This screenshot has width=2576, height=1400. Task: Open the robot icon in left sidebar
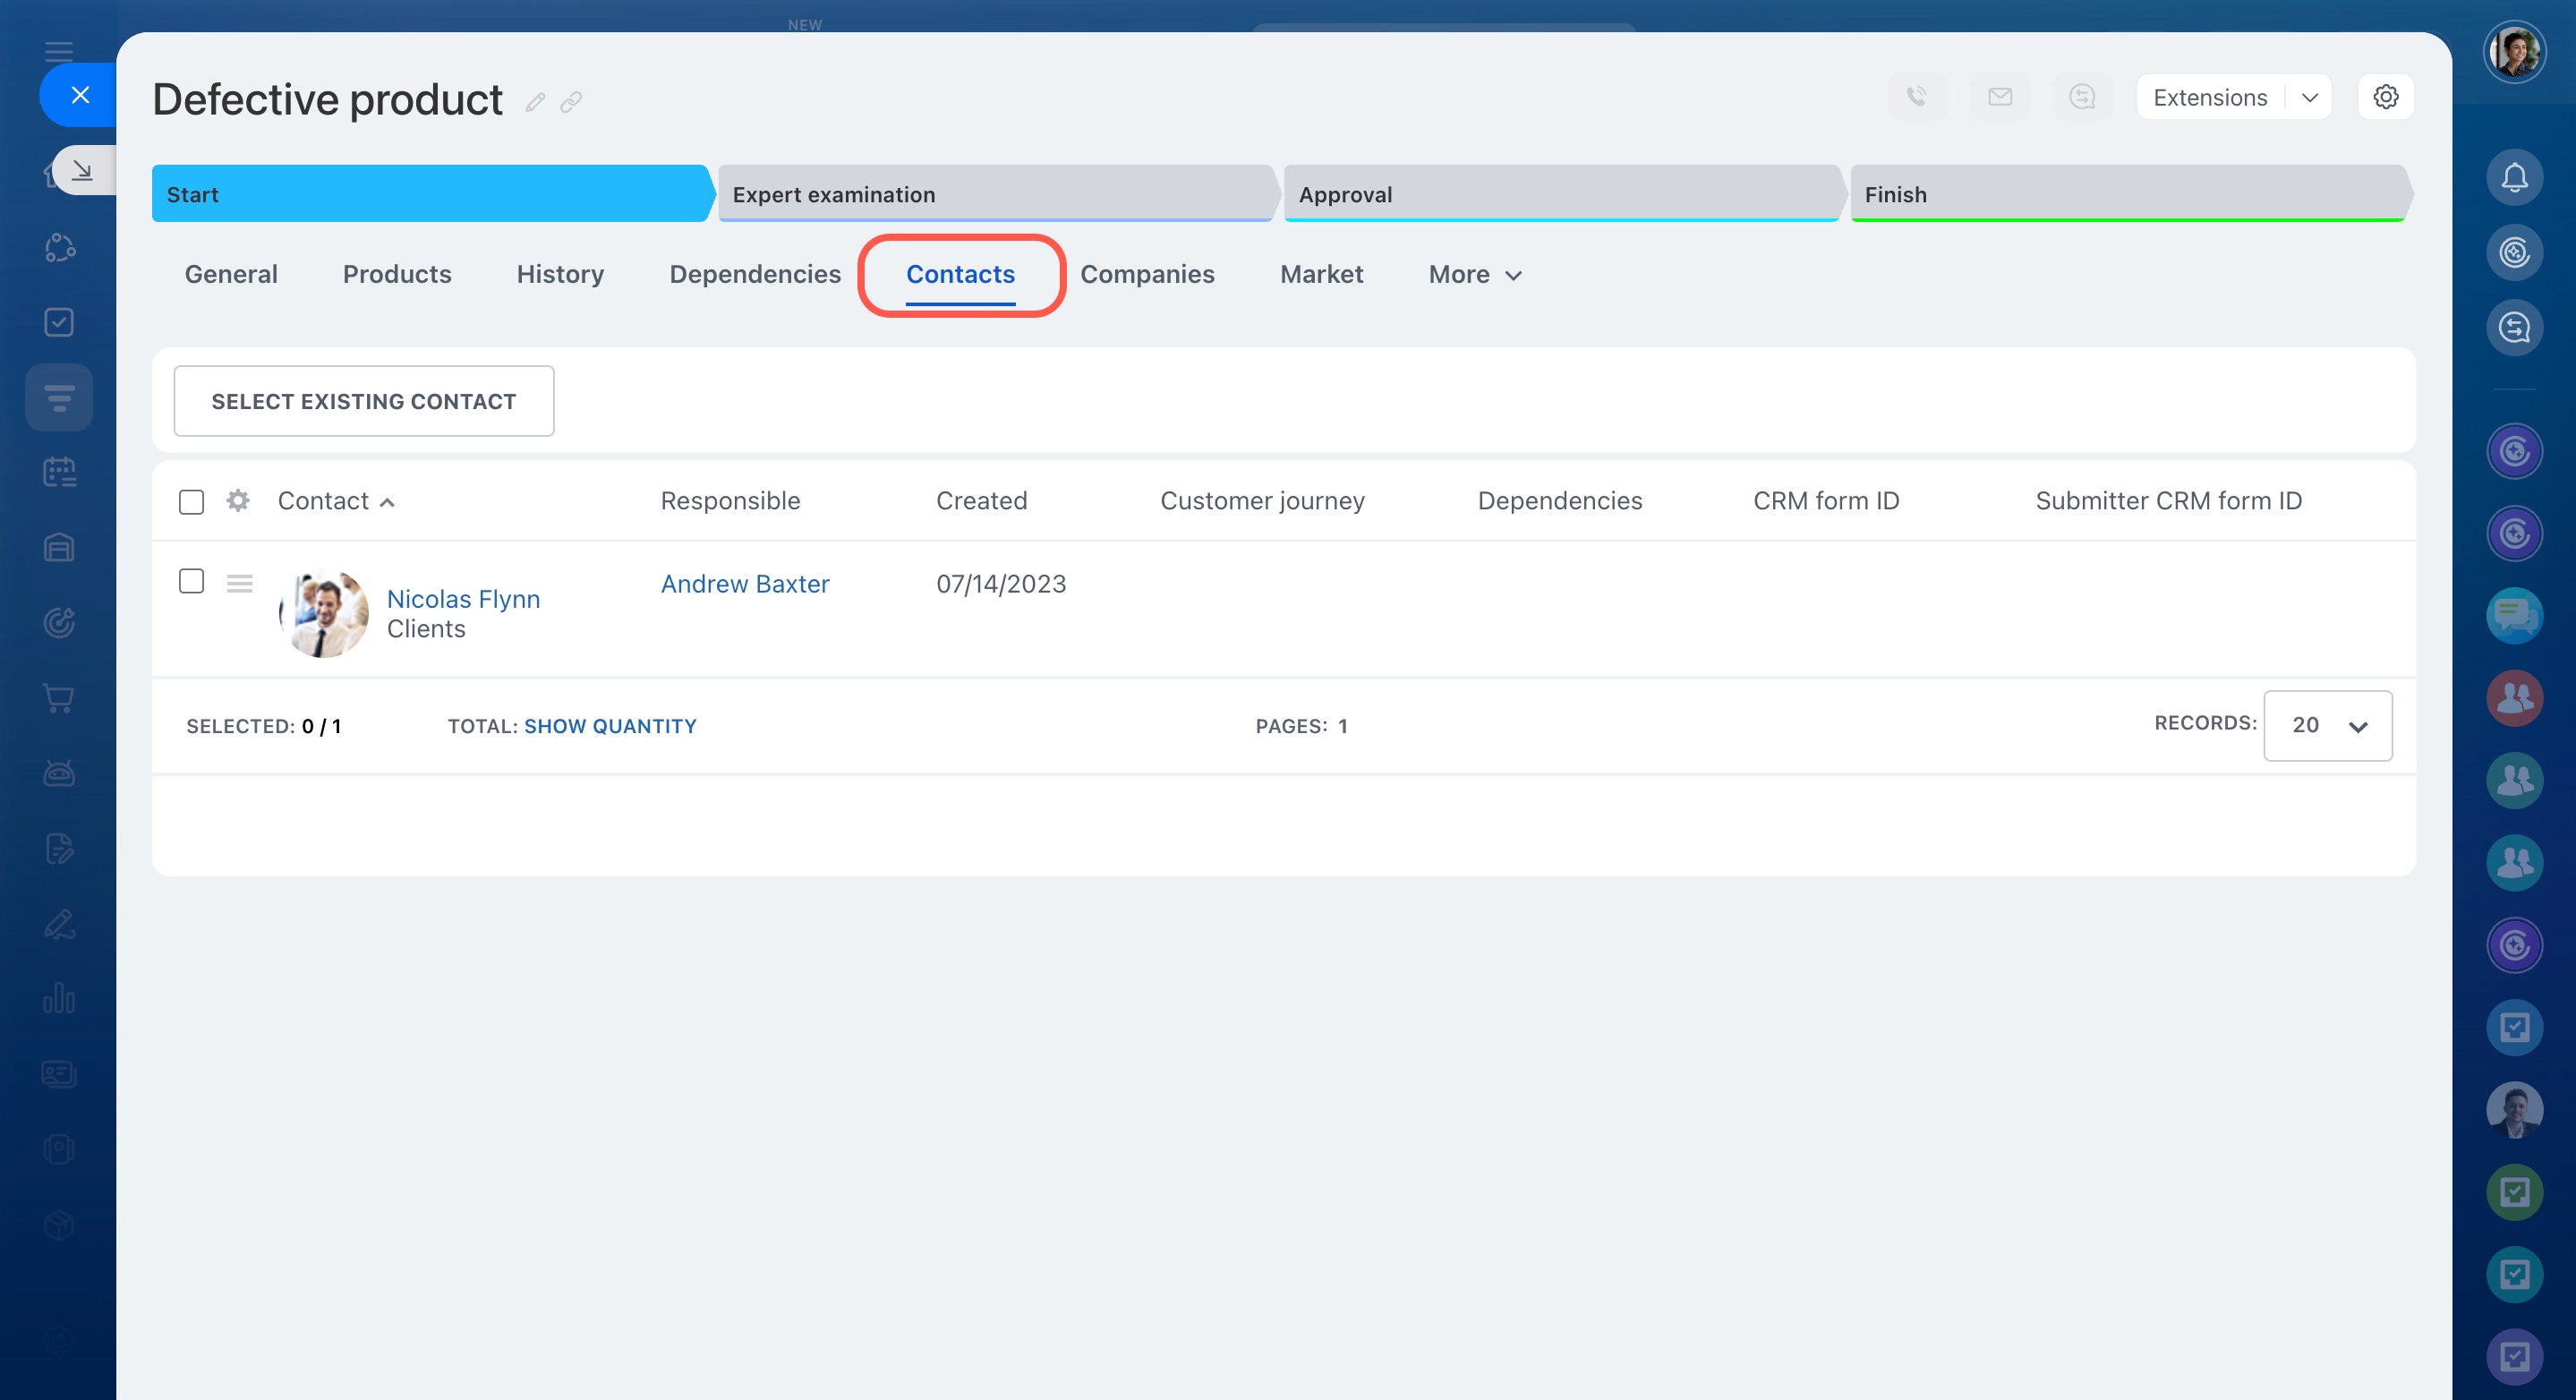(x=59, y=773)
